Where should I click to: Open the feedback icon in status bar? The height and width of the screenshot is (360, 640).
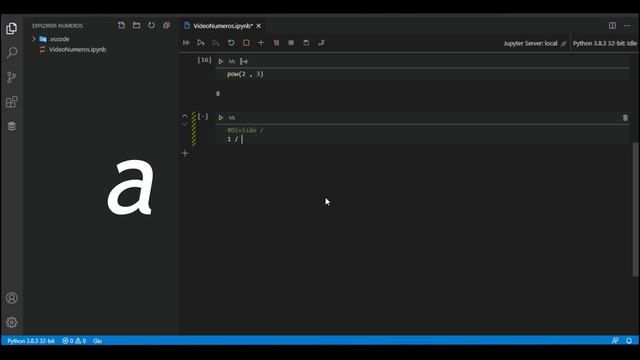pyautogui.click(x=615, y=340)
